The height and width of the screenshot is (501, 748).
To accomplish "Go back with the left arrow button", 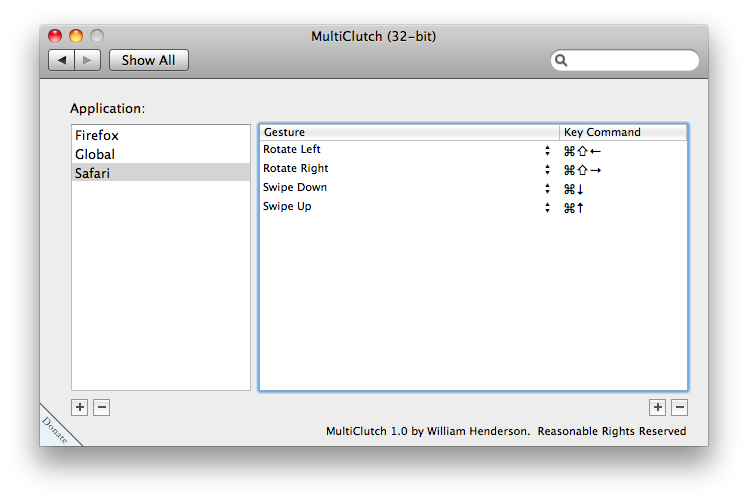I will coord(62,60).
